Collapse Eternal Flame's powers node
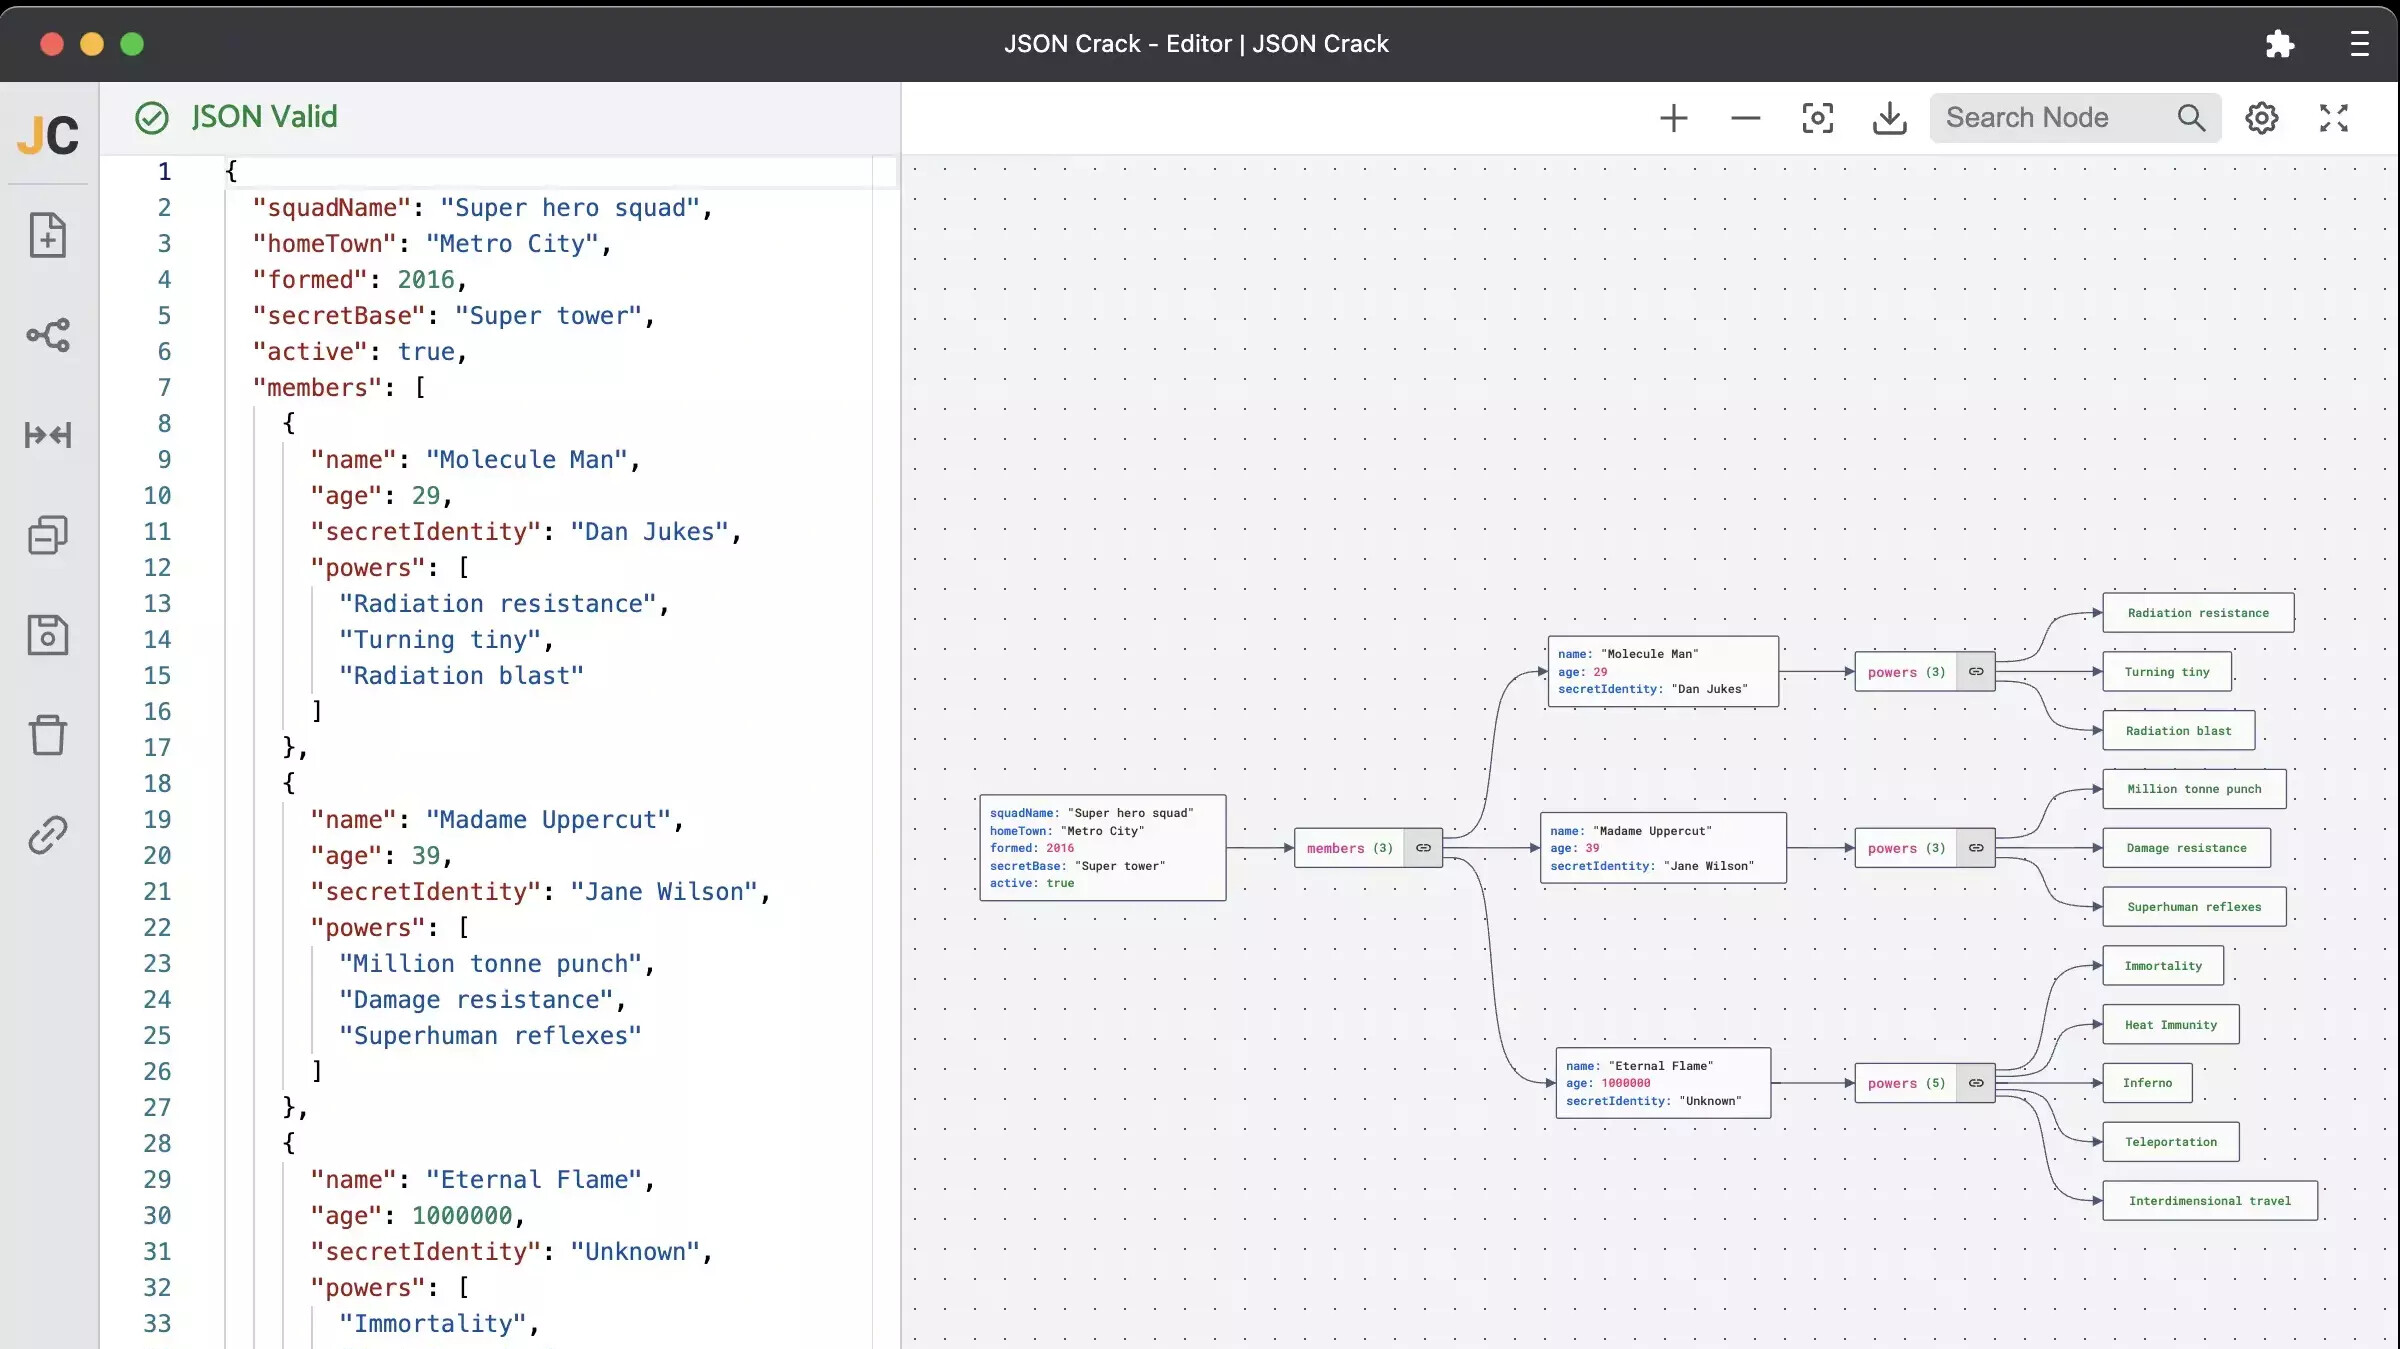The image size is (2400, 1349). (1976, 1083)
